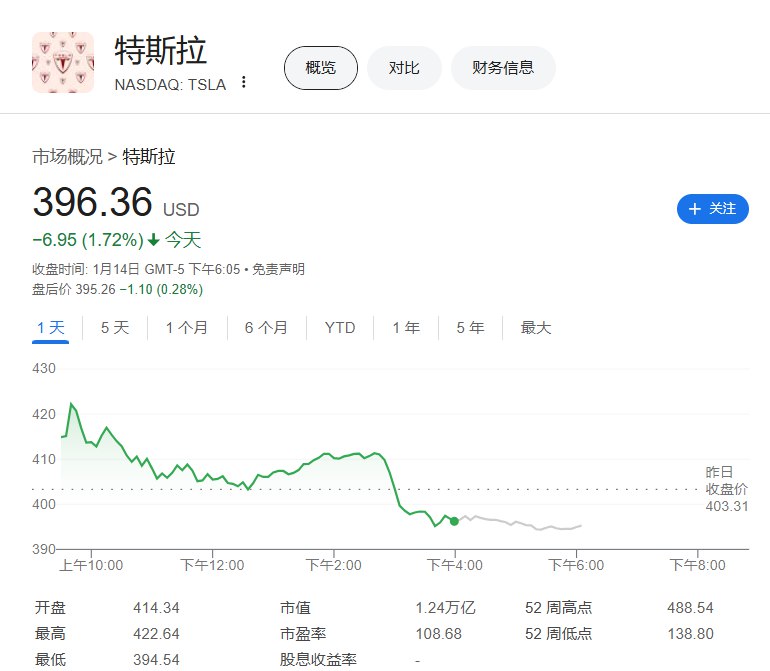Click the 今天 label beside price change
770x671 pixels.
click(x=183, y=240)
